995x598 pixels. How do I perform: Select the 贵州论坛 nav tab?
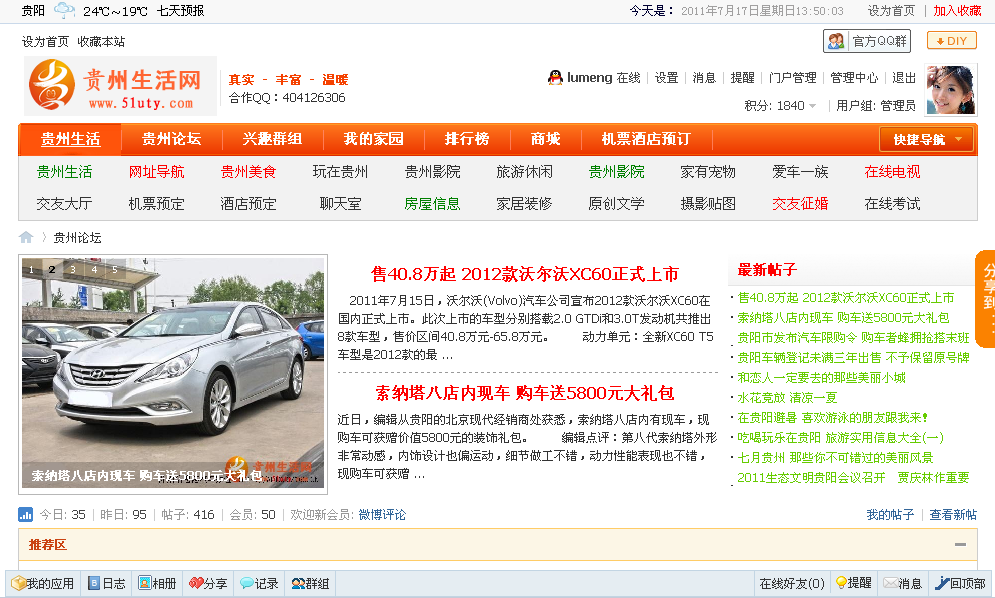point(171,139)
